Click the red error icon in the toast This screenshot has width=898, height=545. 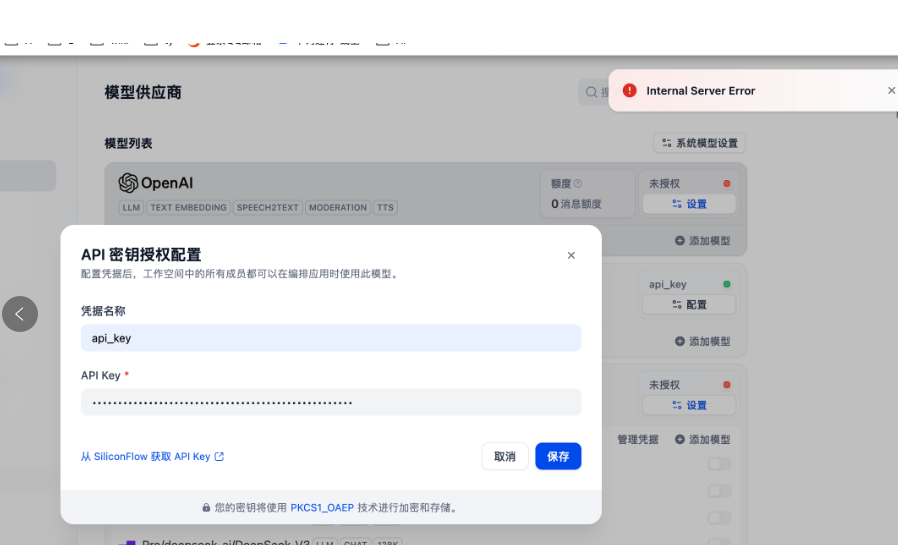[629, 91]
